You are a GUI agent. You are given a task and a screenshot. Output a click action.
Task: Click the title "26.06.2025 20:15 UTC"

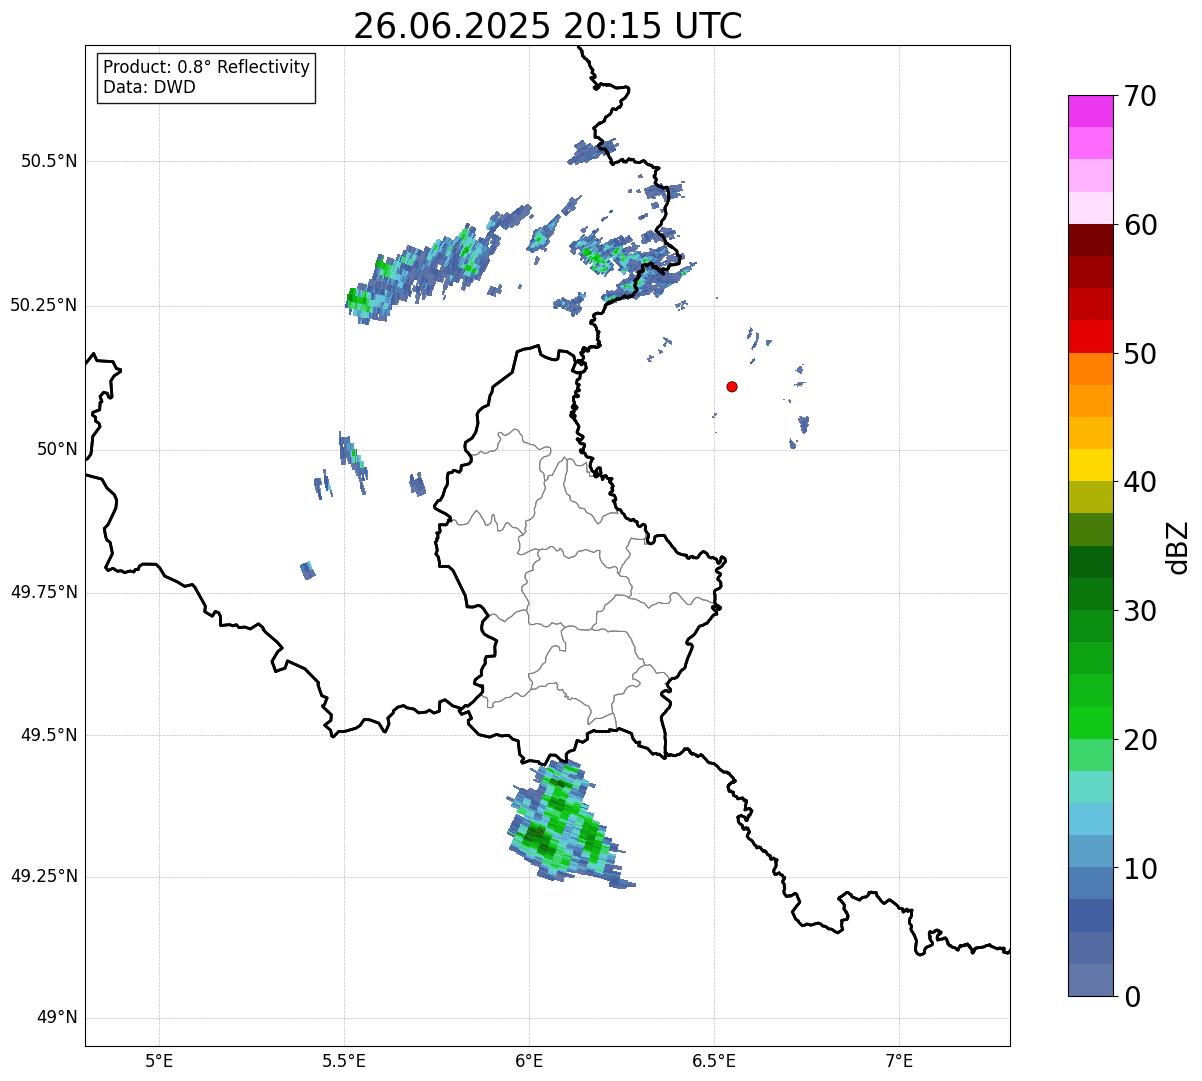click(x=548, y=26)
